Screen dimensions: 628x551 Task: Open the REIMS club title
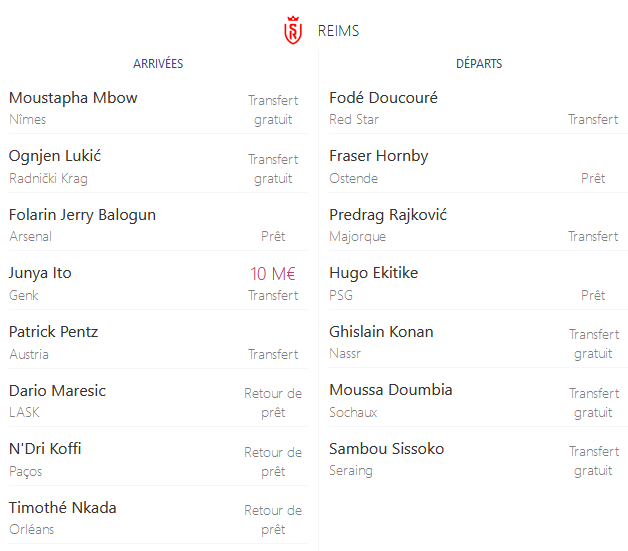[338, 31]
